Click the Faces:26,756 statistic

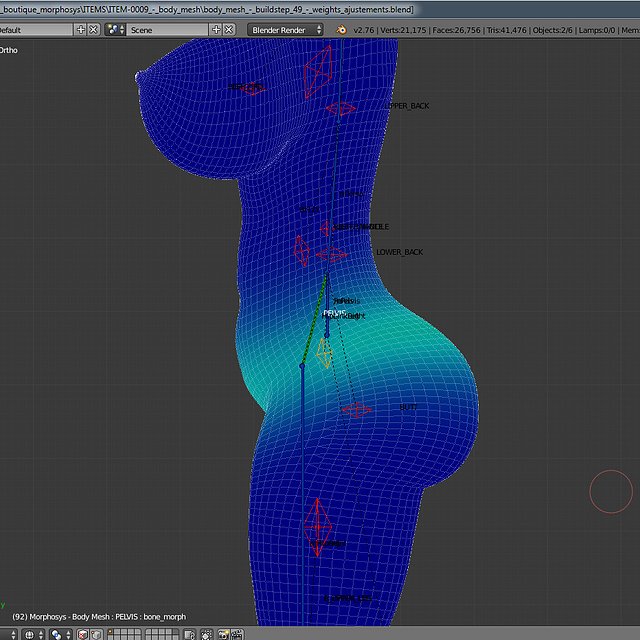(x=456, y=30)
